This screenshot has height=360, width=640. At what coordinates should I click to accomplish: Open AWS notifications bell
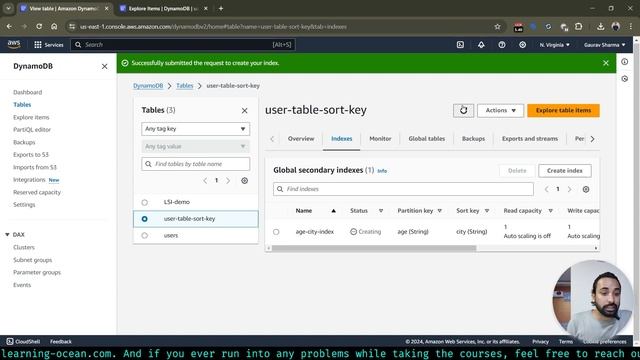tap(481, 45)
